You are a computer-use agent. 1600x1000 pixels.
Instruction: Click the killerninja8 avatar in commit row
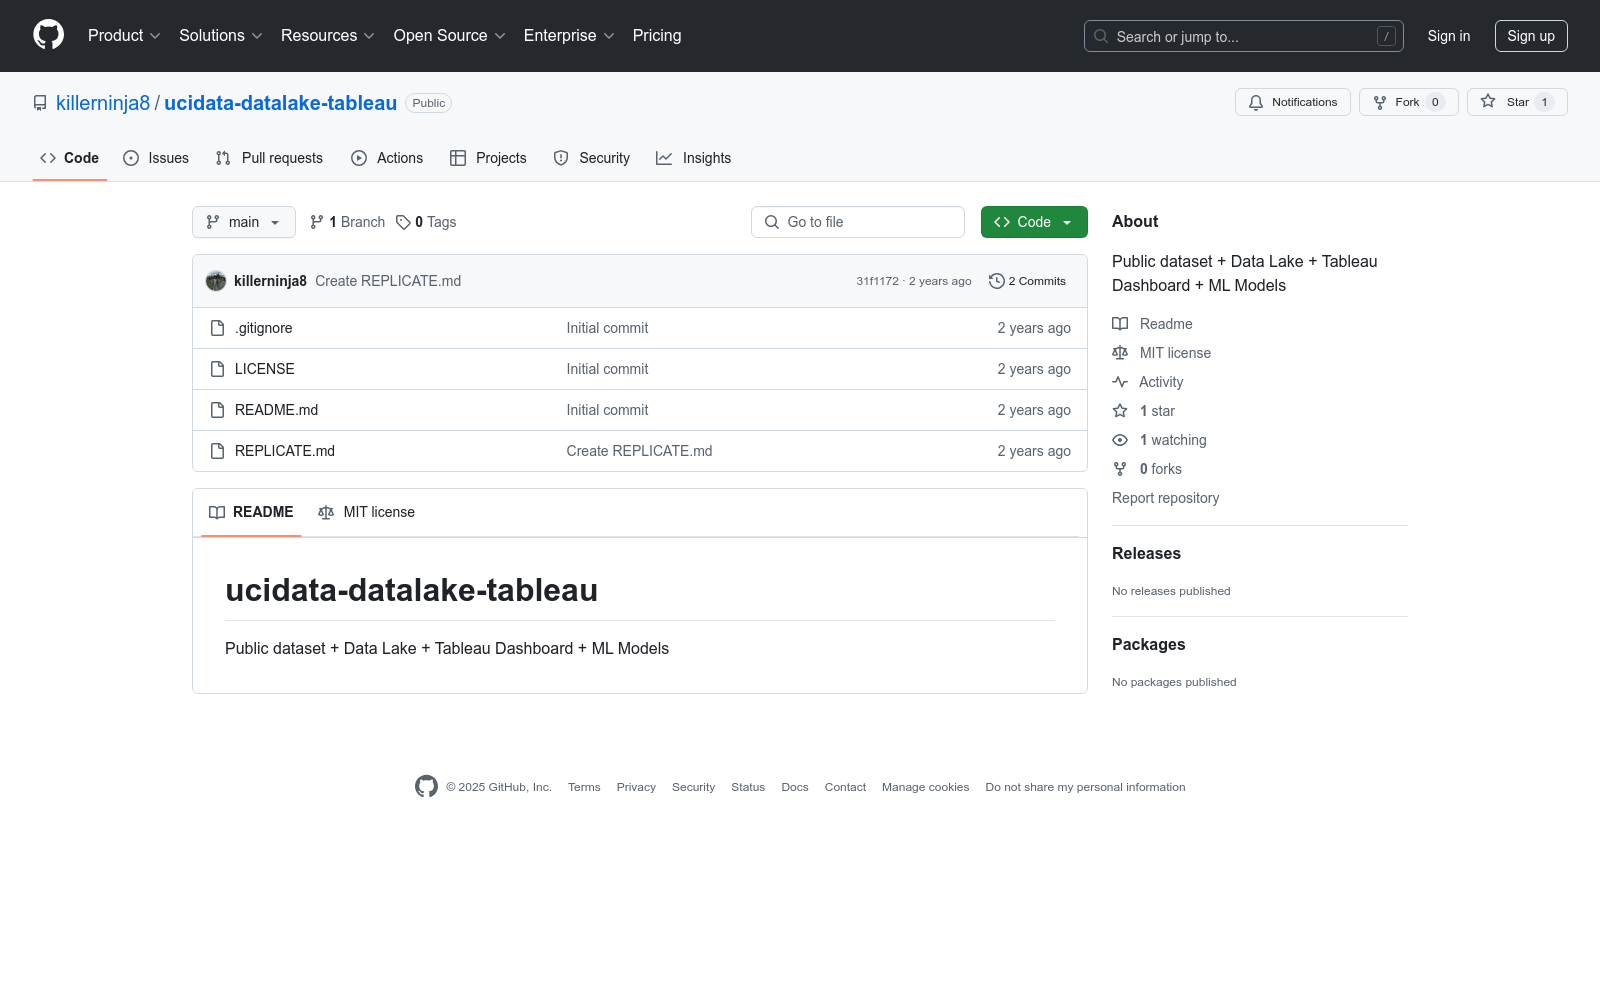[x=216, y=281]
